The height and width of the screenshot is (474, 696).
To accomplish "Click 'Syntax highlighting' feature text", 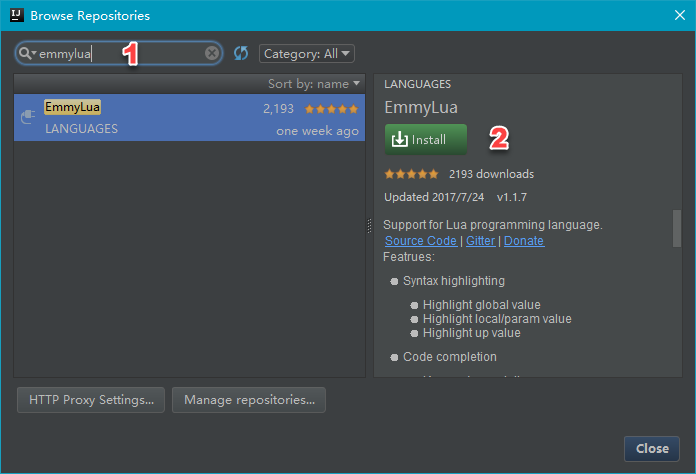I will (454, 281).
